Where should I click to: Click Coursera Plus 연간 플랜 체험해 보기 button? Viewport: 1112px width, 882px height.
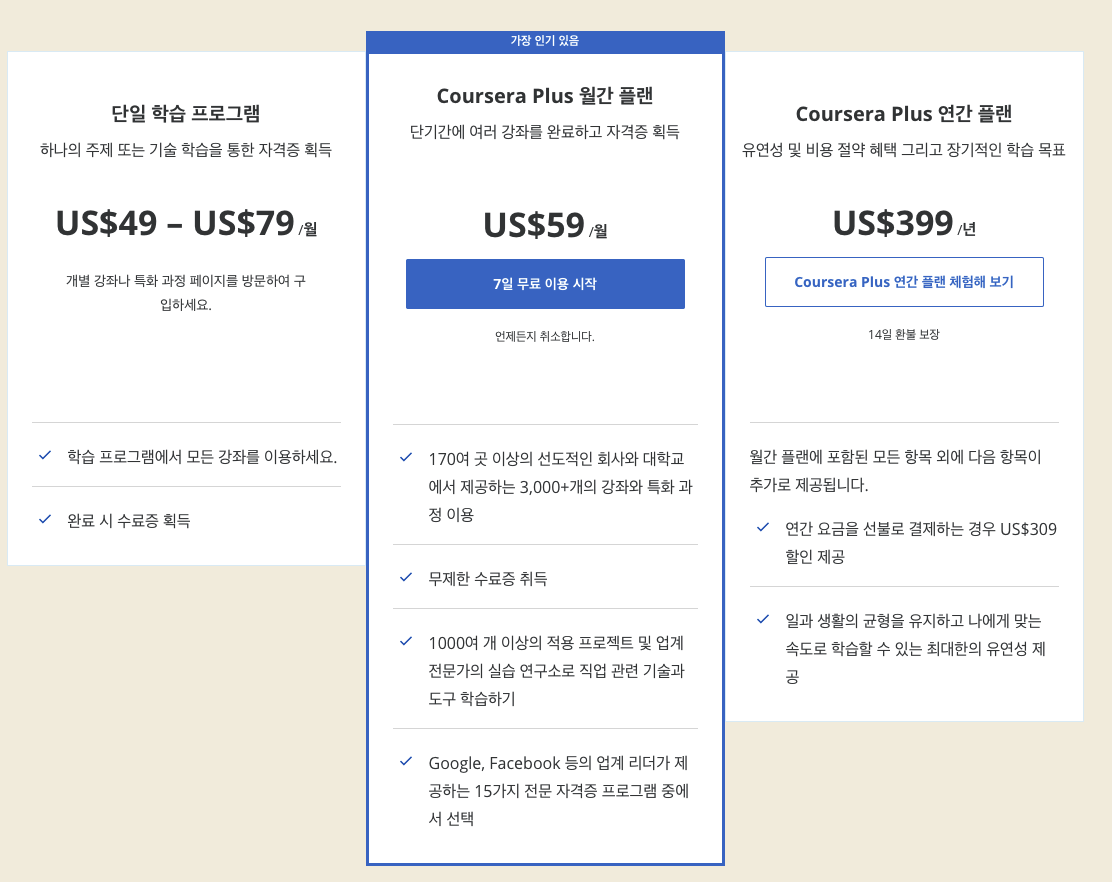click(x=904, y=281)
